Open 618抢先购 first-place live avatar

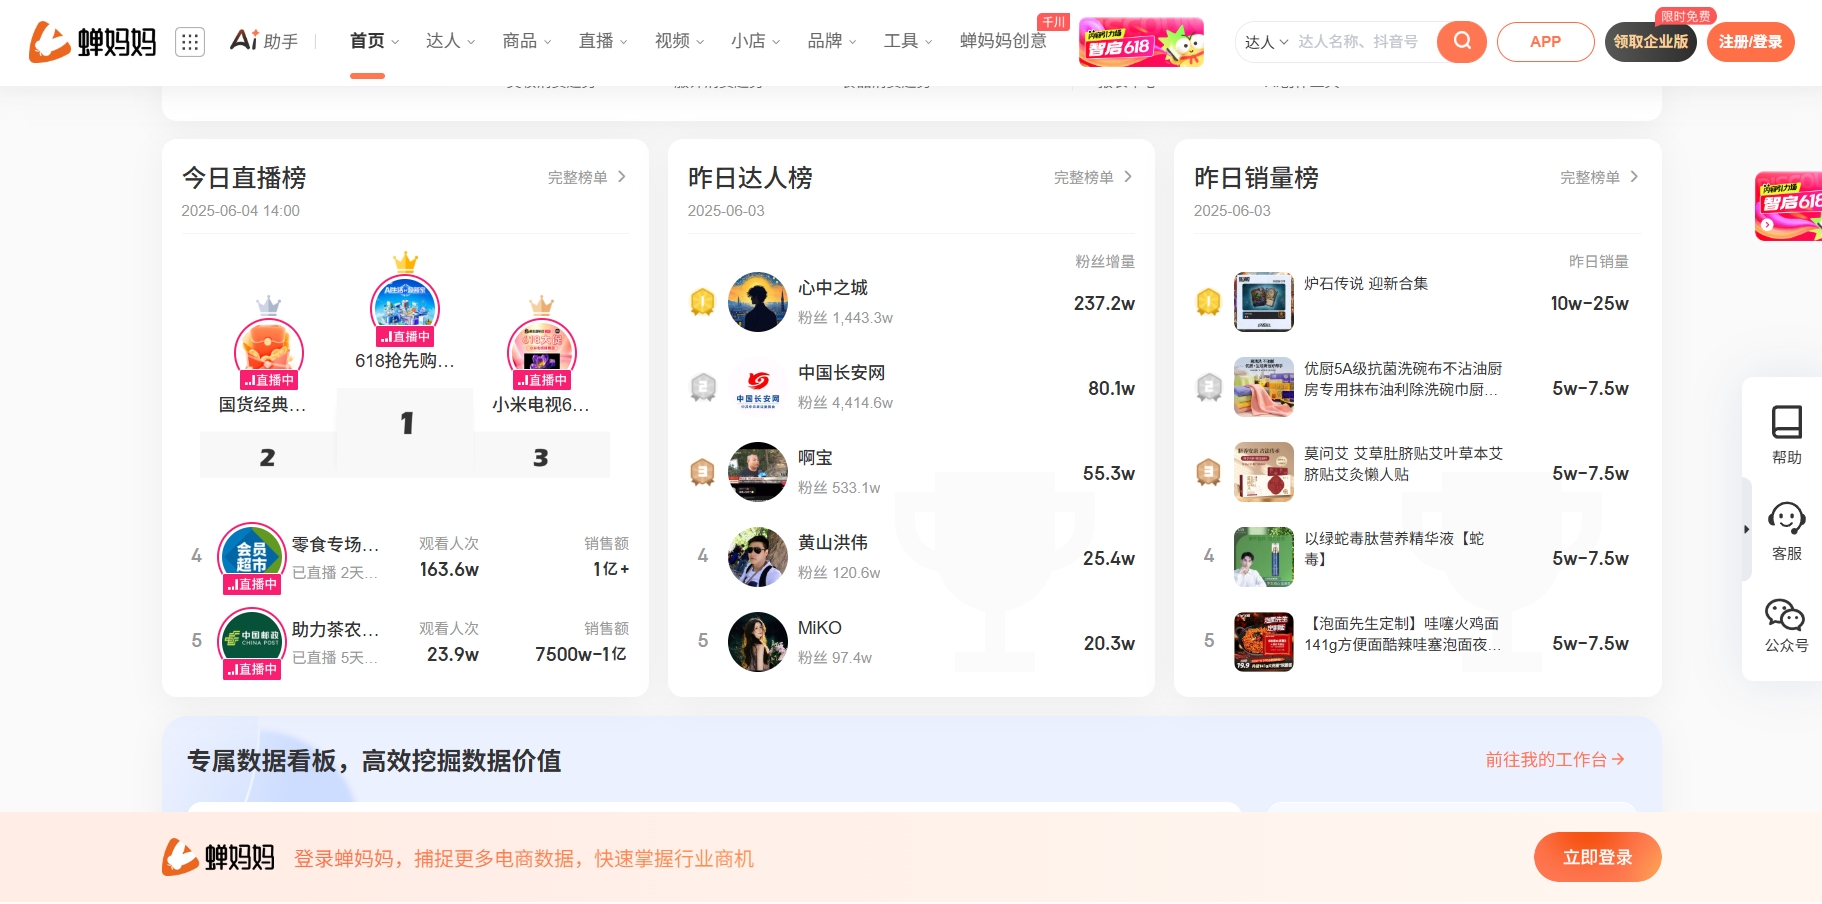pos(405,308)
